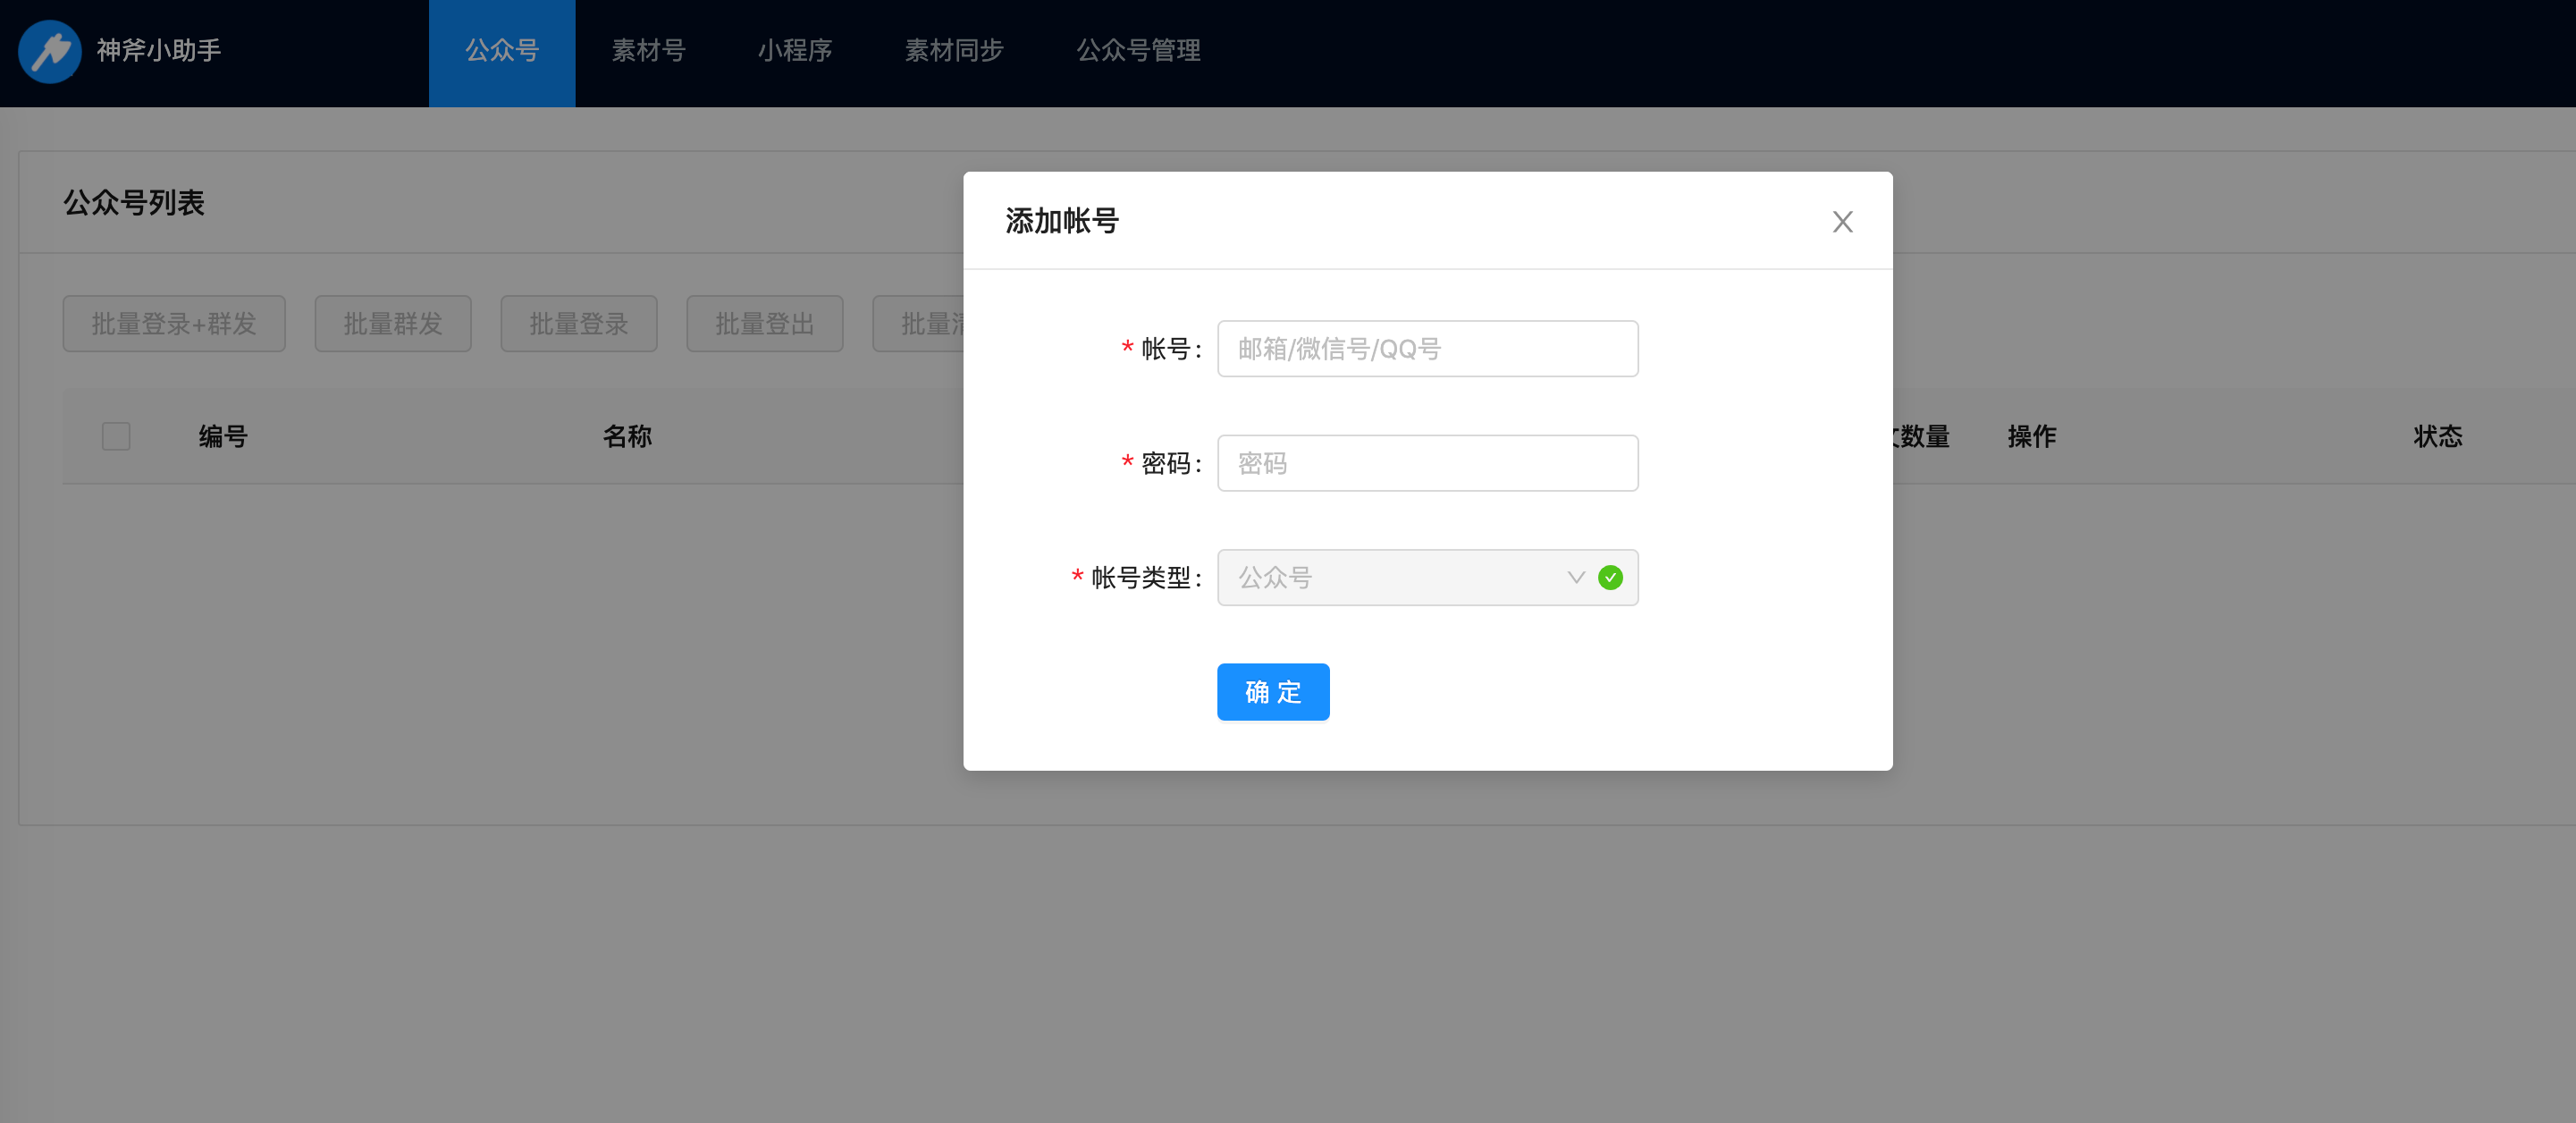Open 公众号管理 in top navigation
This screenshot has height=1123, width=2576.
[x=1138, y=50]
